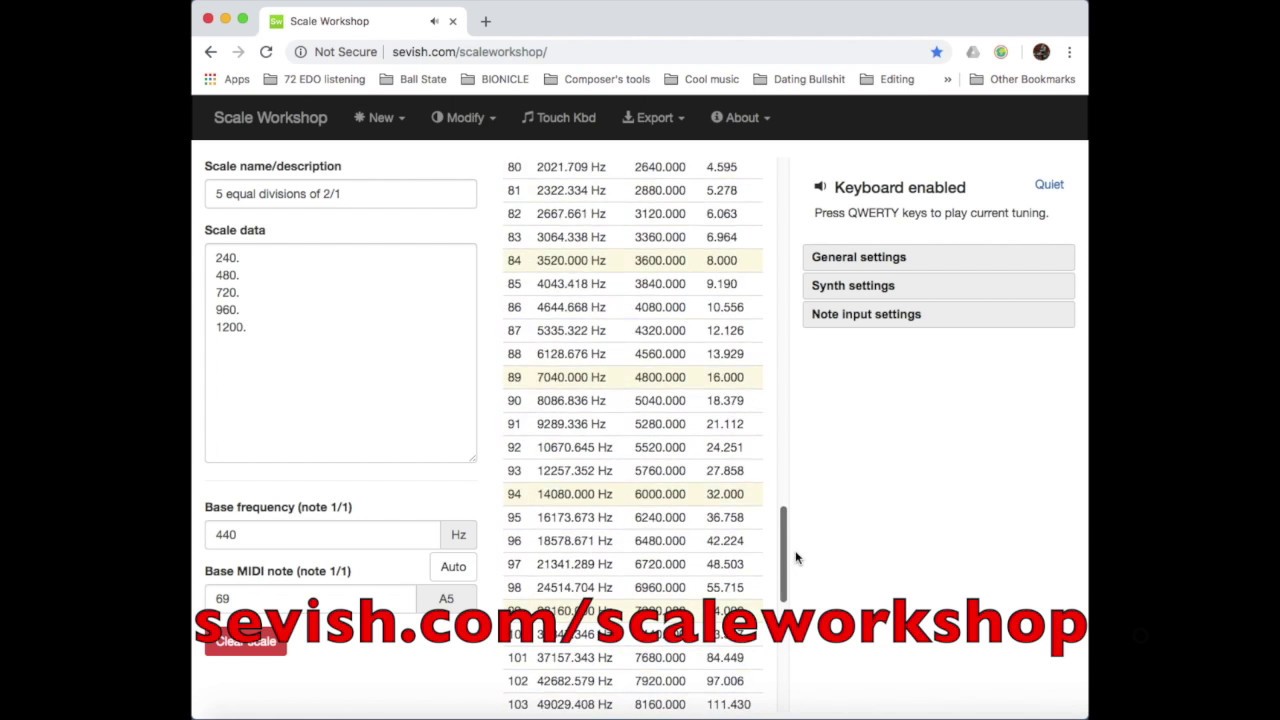The image size is (1280, 720).
Task: Show hidden bookmarks with the chevron
Action: click(947, 79)
